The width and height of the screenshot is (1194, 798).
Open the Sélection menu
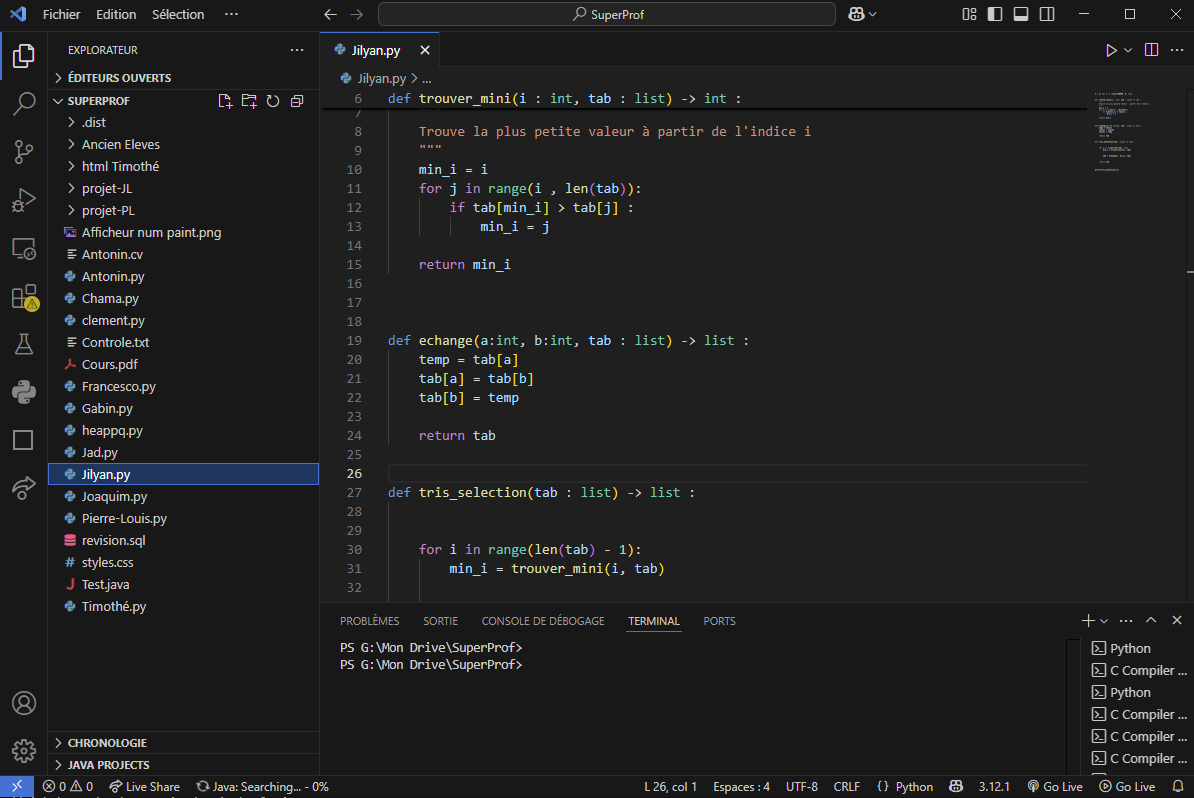pos(178,14)
